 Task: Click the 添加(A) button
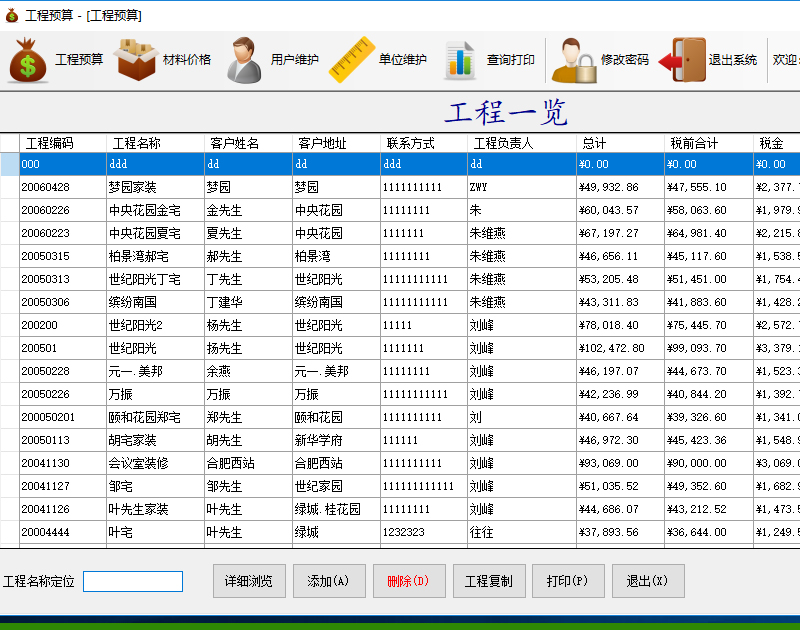click(328, 581)
